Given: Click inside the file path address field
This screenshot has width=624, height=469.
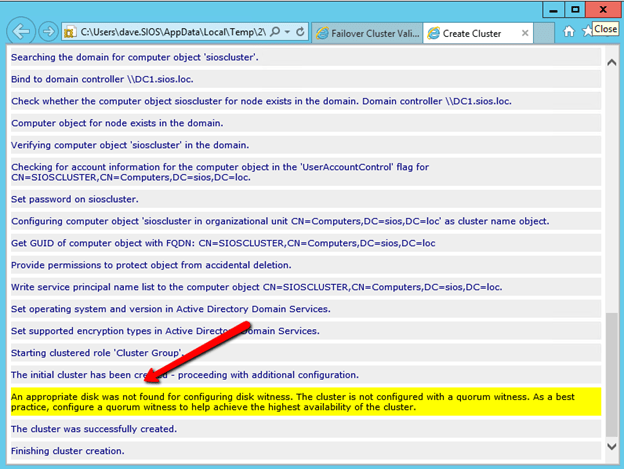Looking at the screenshot, I should [x=170, y=32].
